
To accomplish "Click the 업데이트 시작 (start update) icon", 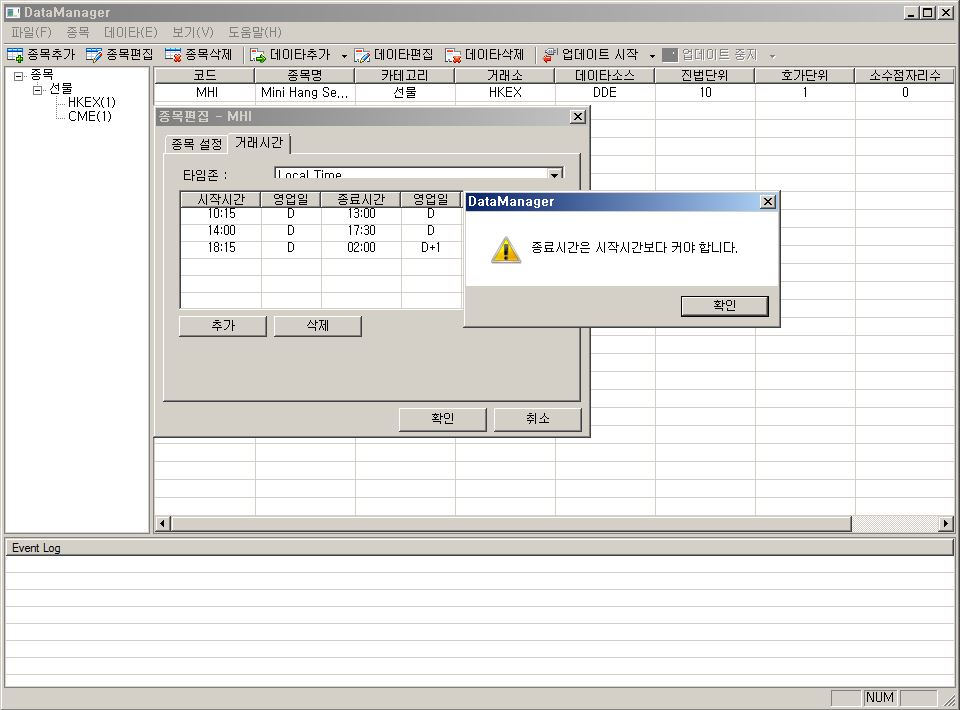I will [550, 55].
